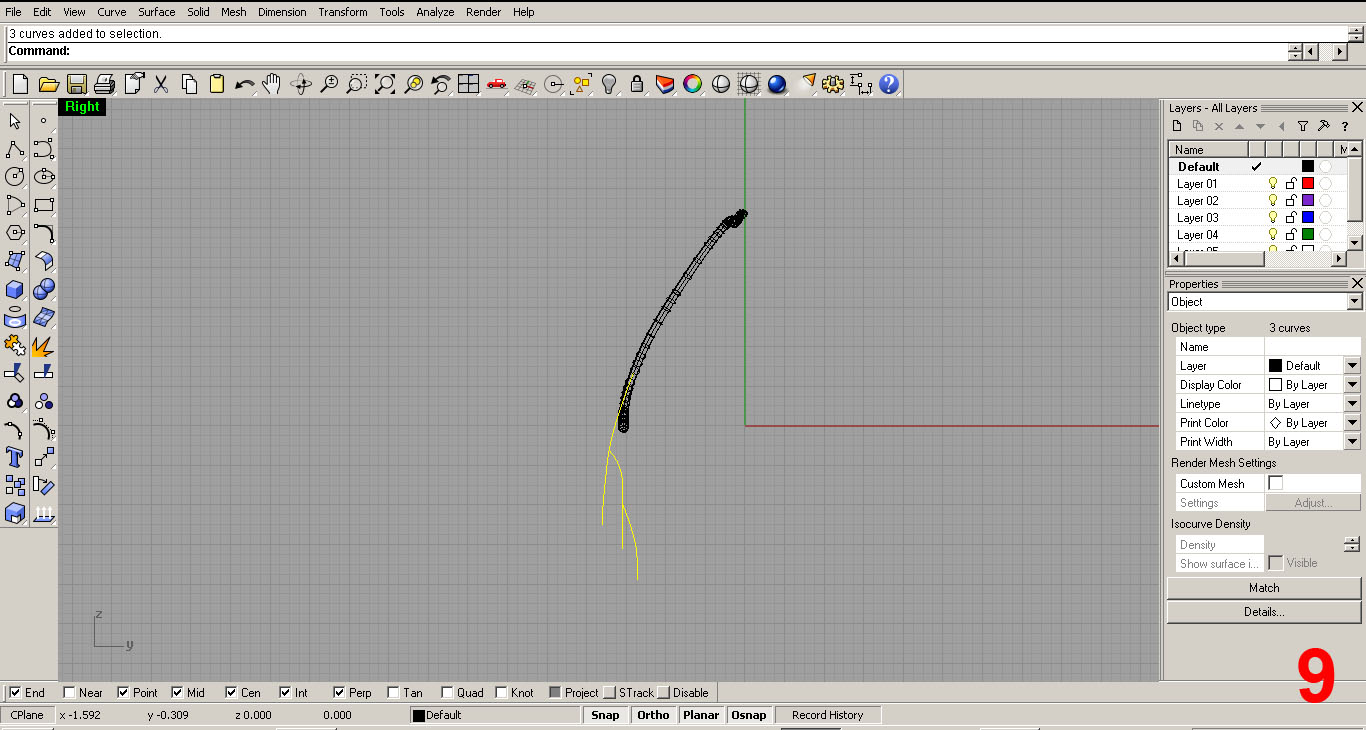Toggle the End osnap checkbox
Viewport: 1366px width, 730px height.
pyautogui.click(x=15, y=692)
